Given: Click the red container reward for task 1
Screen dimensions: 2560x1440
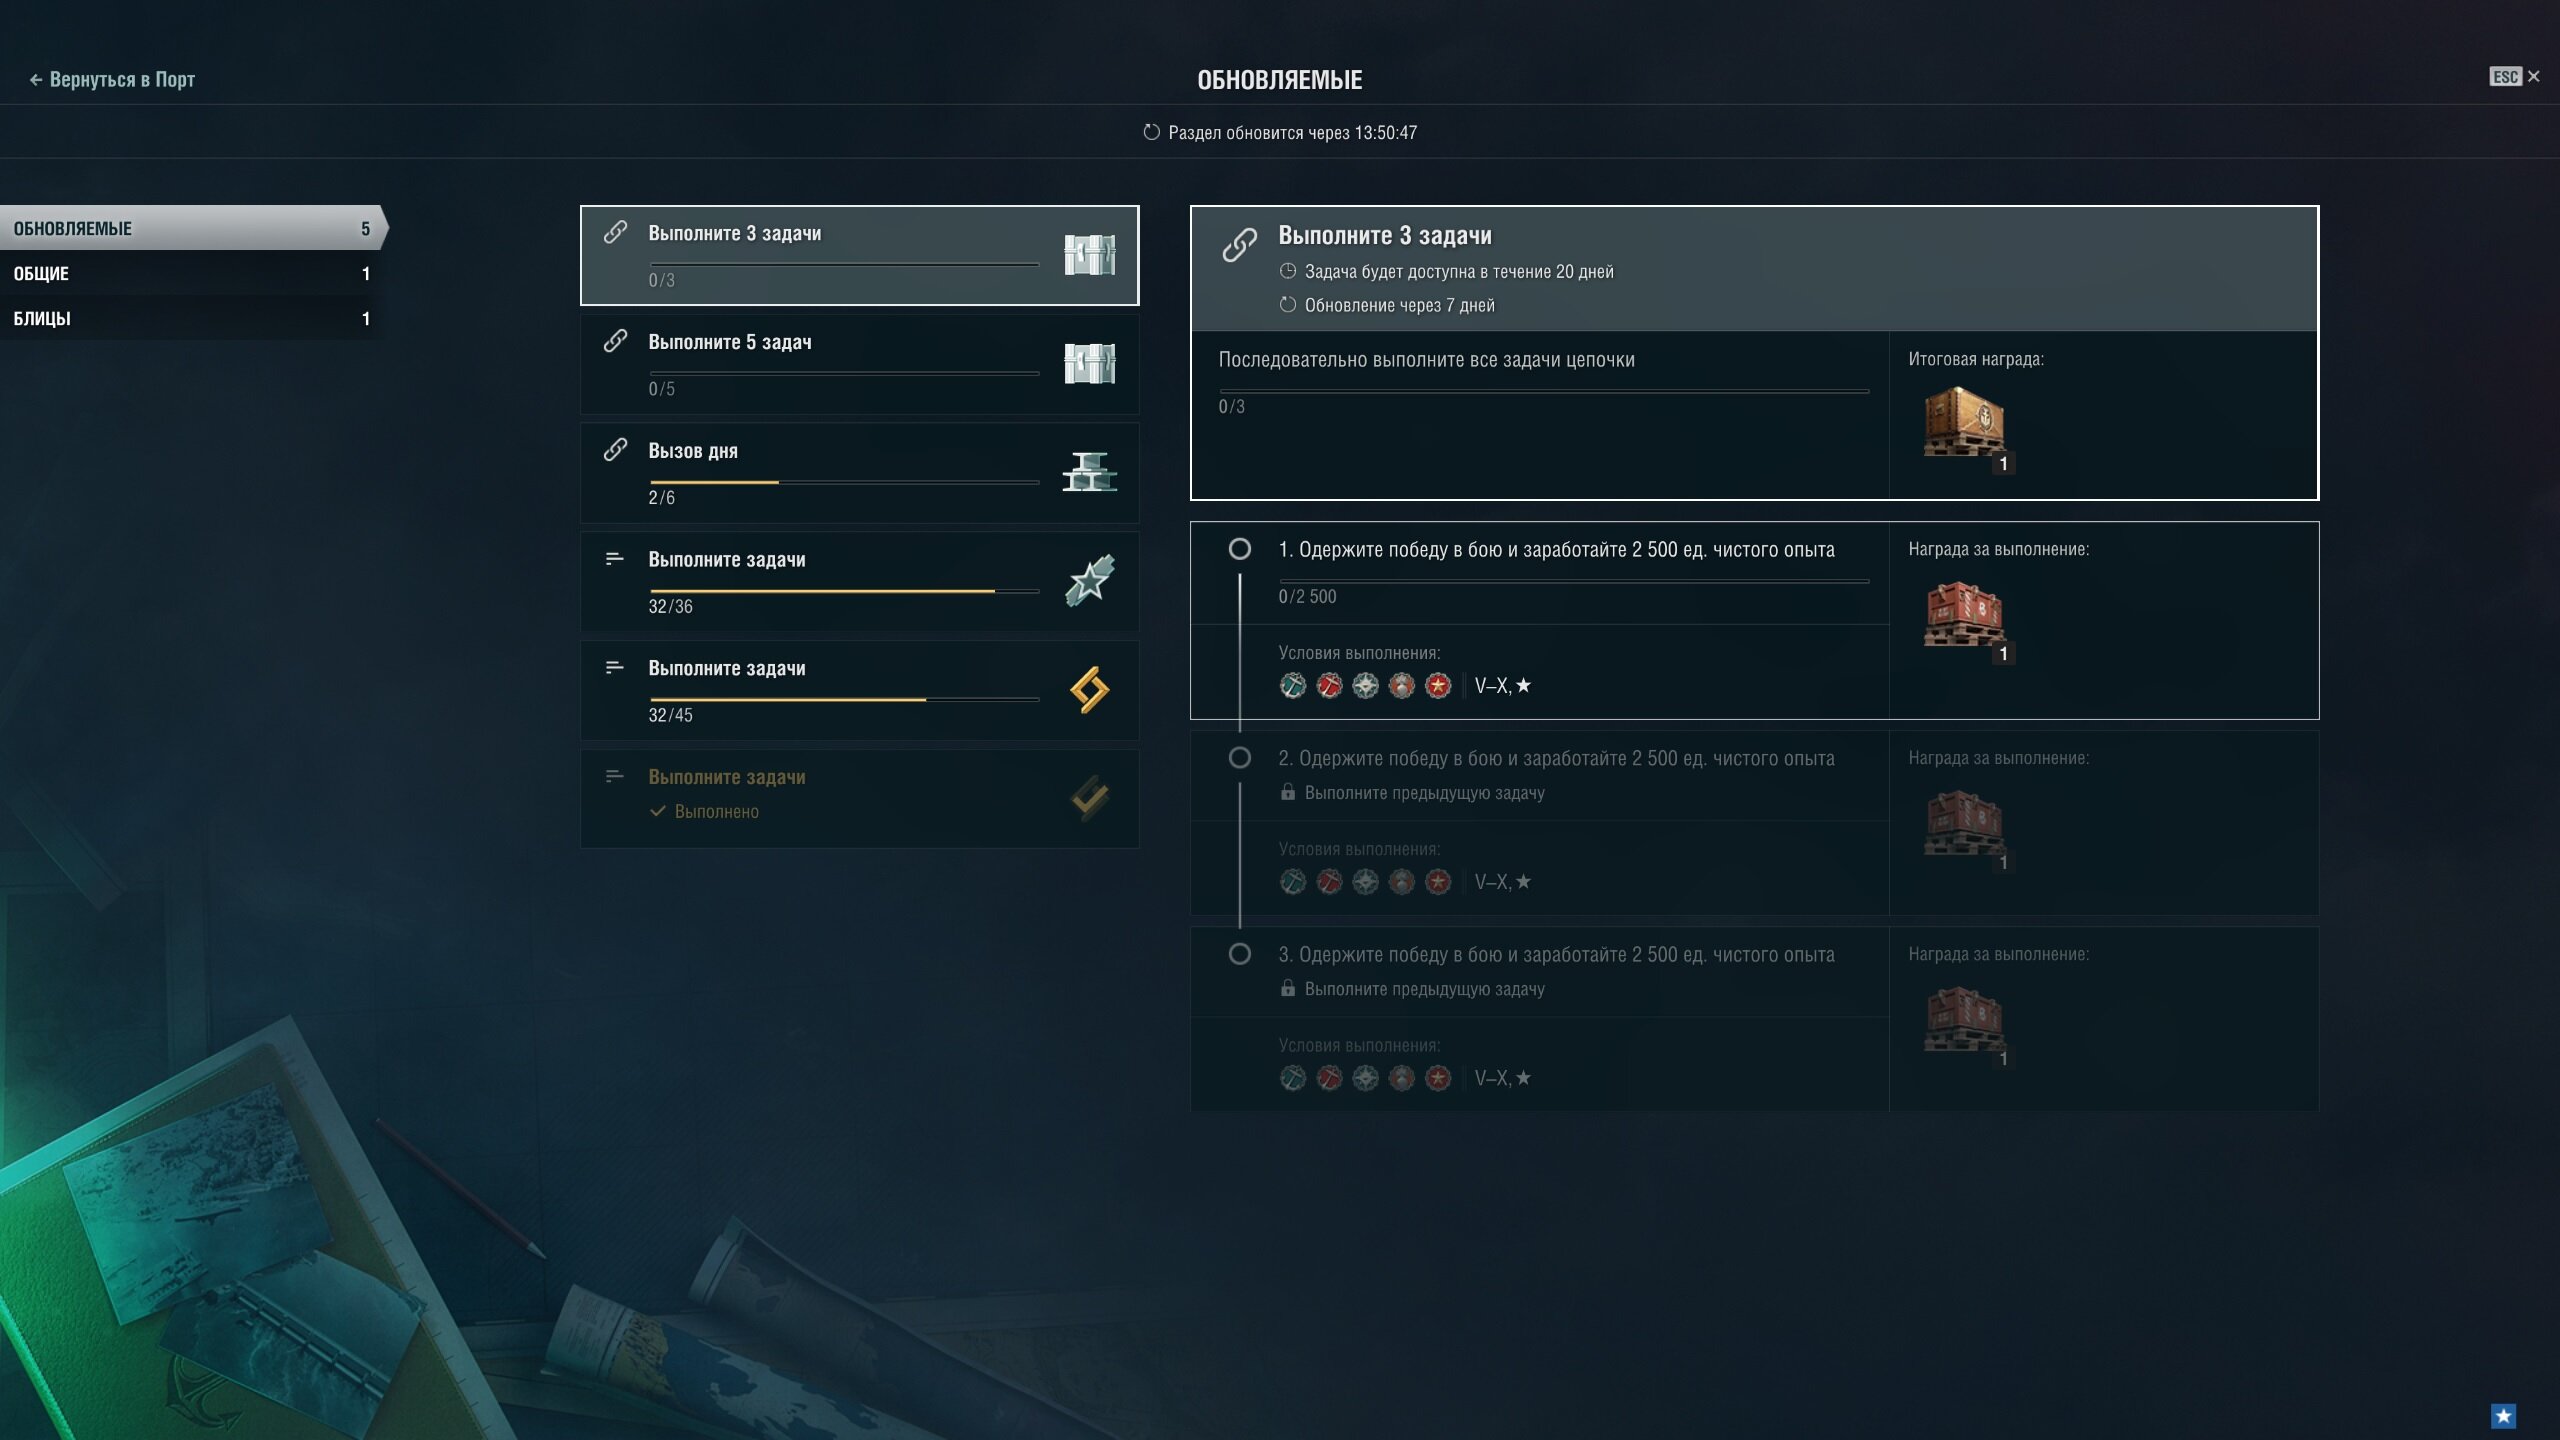Looking at the screenshot, I should pyautogui.click(x=1964, y=614).
